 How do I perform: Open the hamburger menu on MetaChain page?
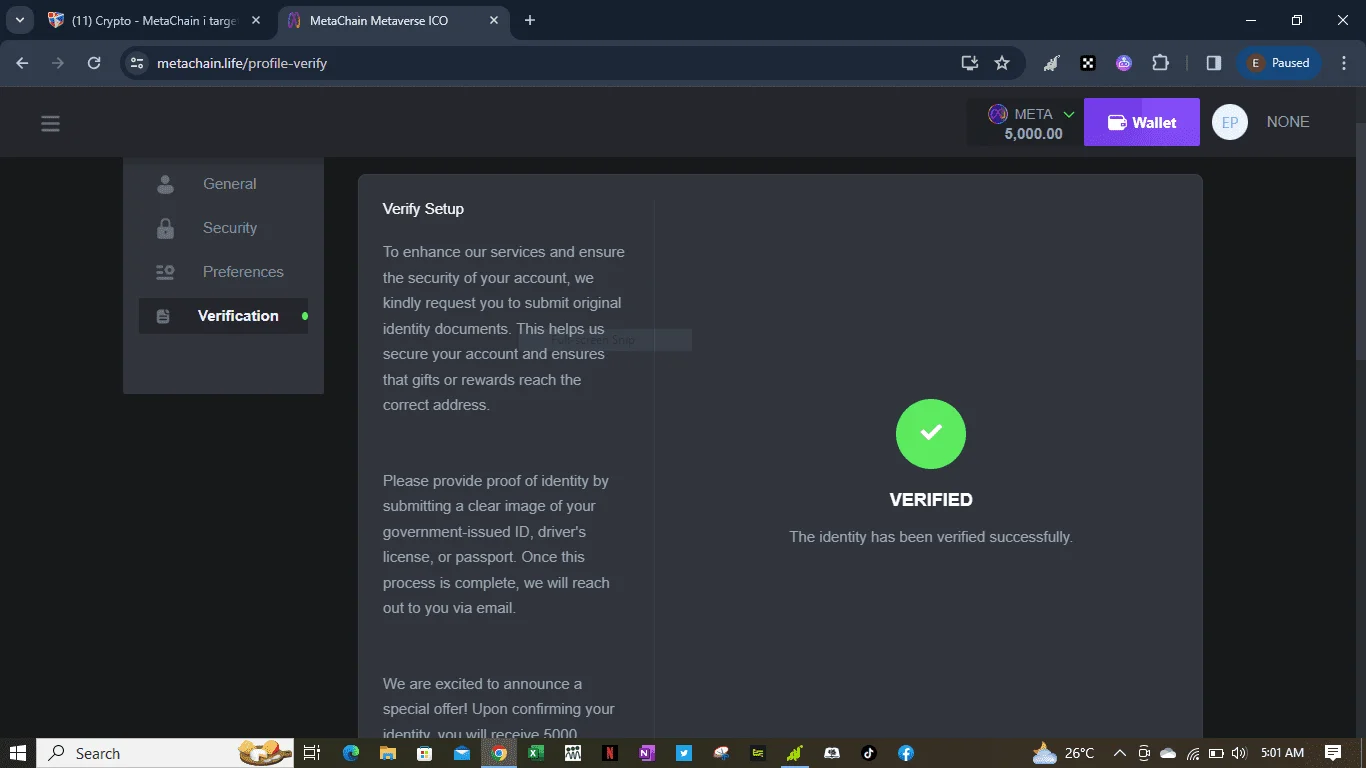(50, 123)
